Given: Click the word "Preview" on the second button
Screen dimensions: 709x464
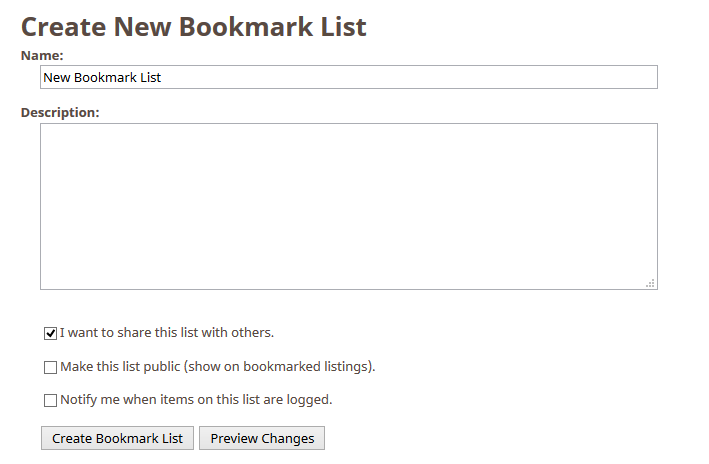Looking at the screenshot, I should (234, 438).
